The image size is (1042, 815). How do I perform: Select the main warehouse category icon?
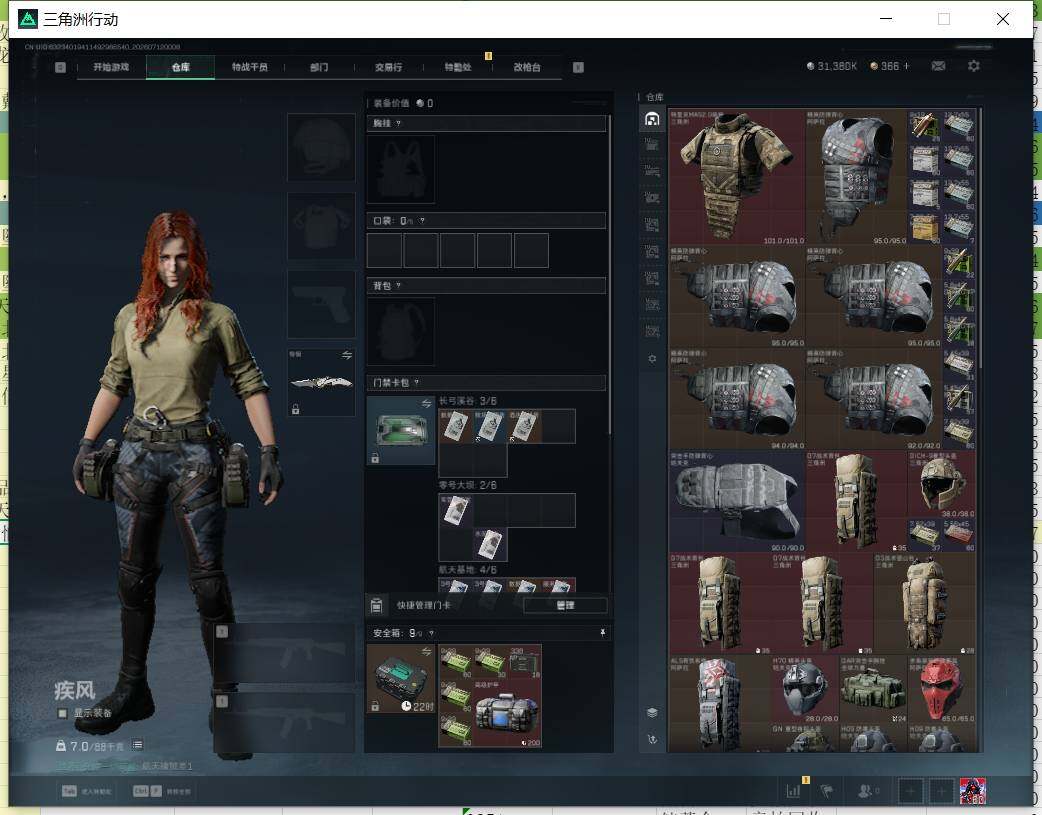[652, 119]
